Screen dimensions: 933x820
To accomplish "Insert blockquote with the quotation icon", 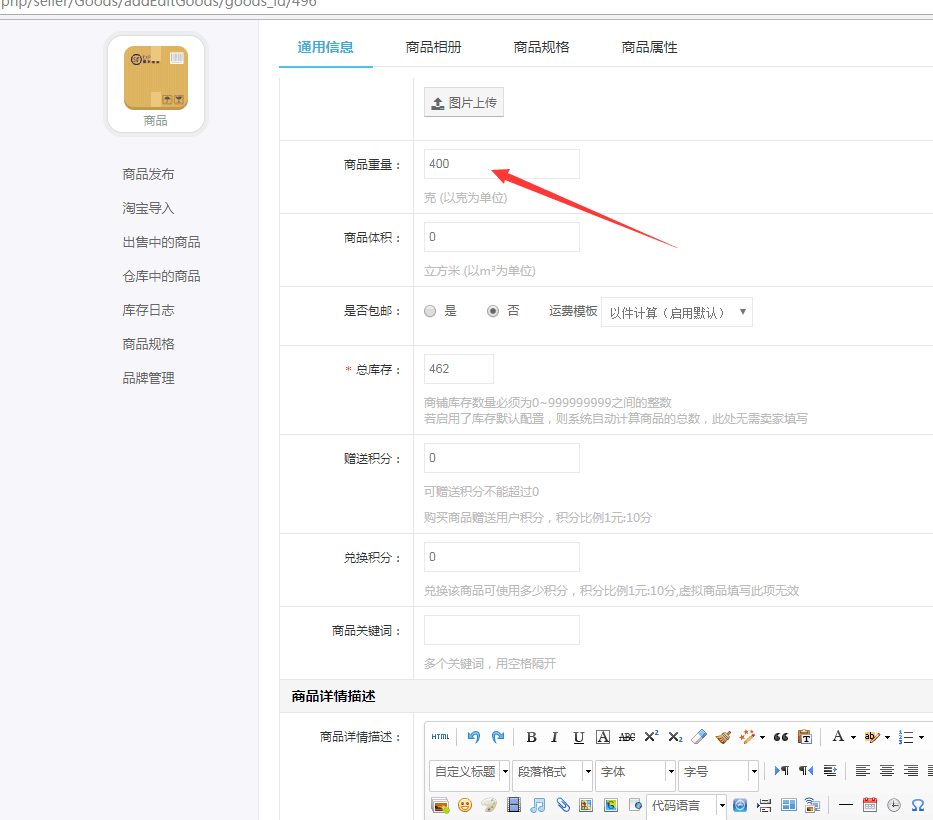I will [781, 737].
